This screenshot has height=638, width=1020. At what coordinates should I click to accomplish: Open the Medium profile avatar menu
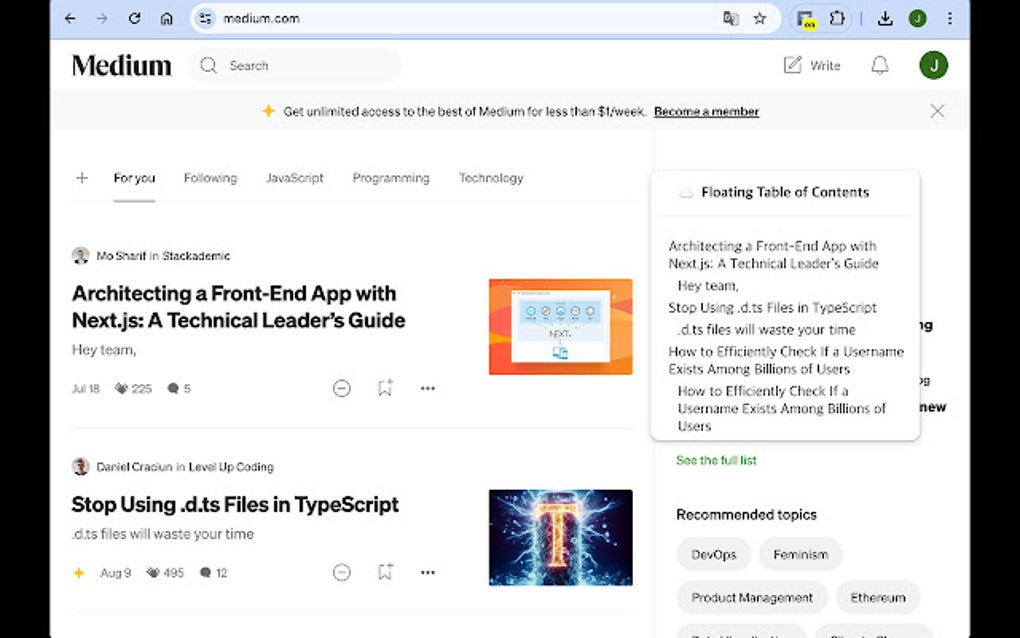pos(933,65)
